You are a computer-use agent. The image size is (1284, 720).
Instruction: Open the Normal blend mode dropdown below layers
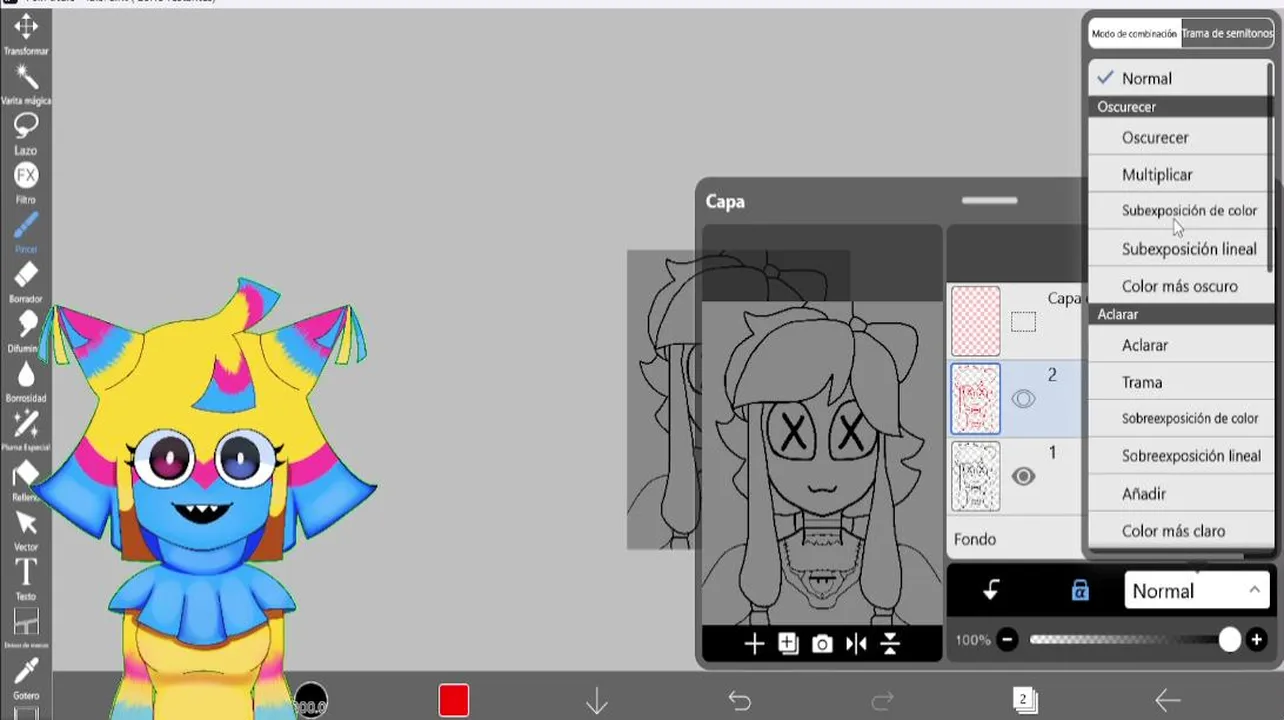1197,591
